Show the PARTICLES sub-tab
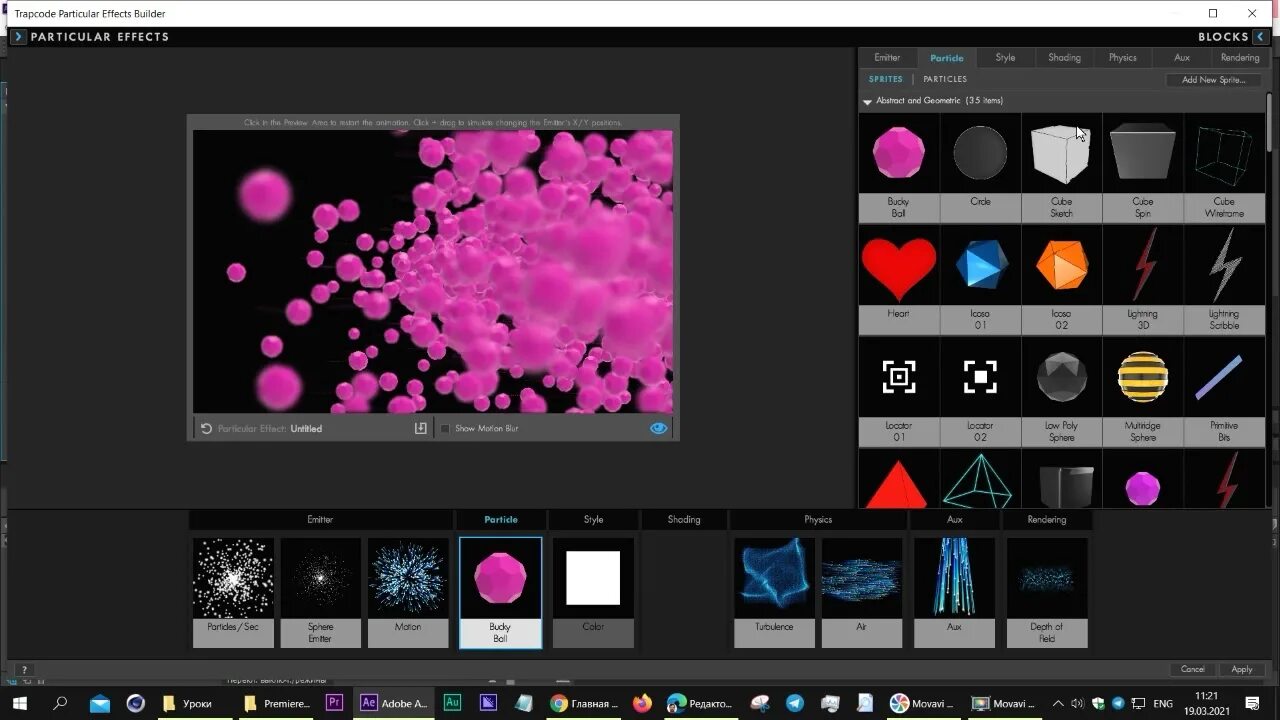1280x720 pixels. [945, 79]
